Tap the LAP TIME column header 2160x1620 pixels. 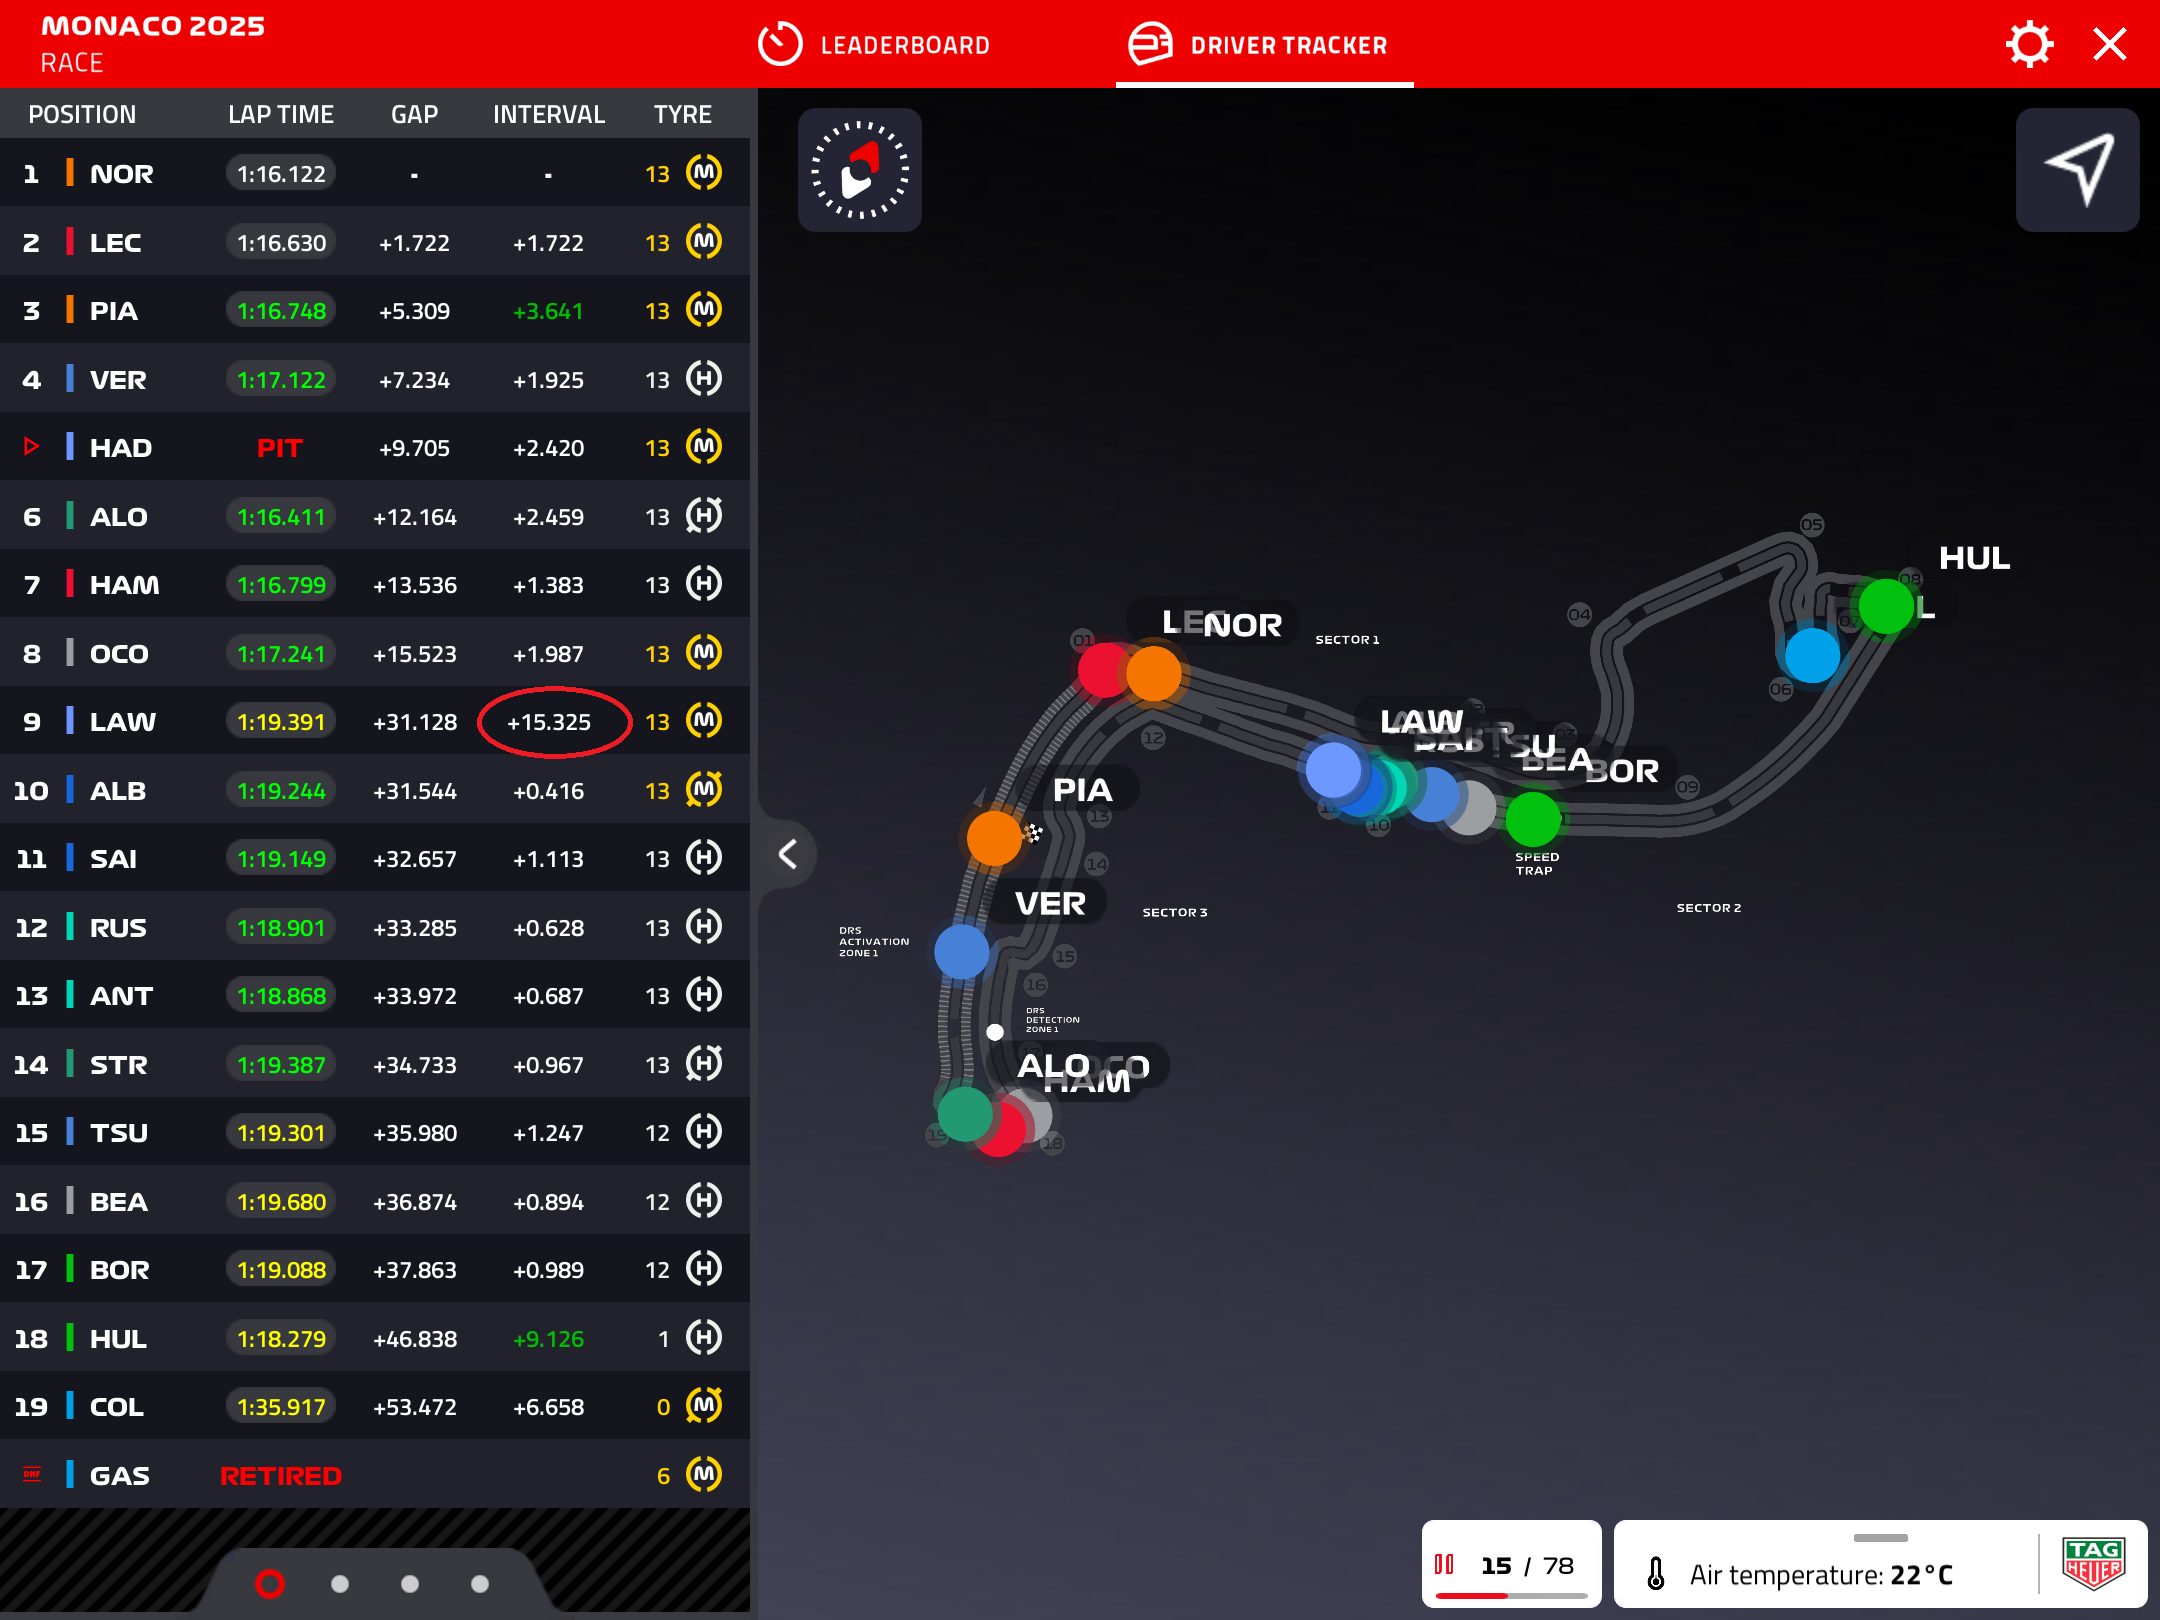[x=281, y=114]
